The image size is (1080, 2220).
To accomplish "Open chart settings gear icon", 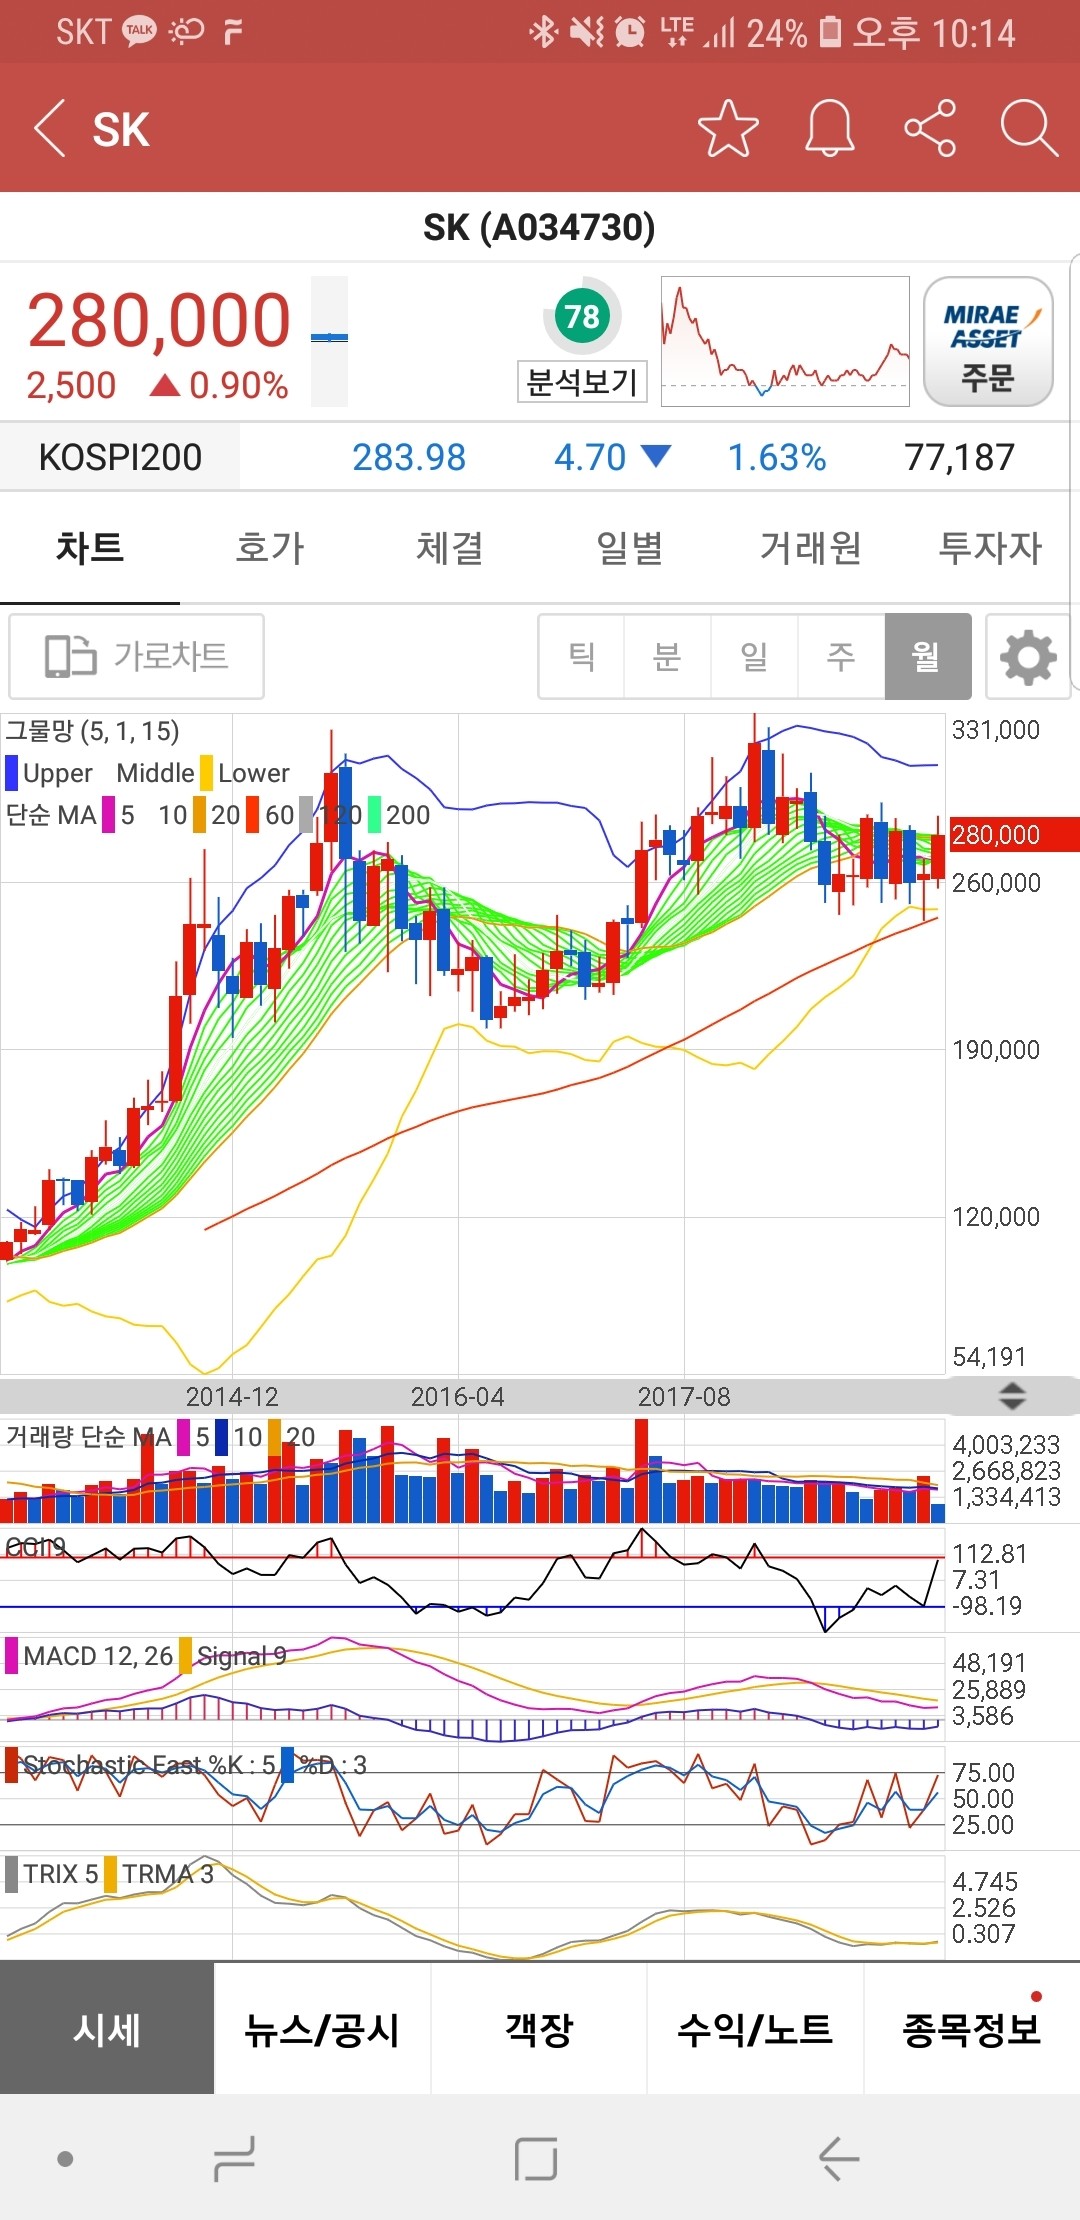I will [1028, 657].
